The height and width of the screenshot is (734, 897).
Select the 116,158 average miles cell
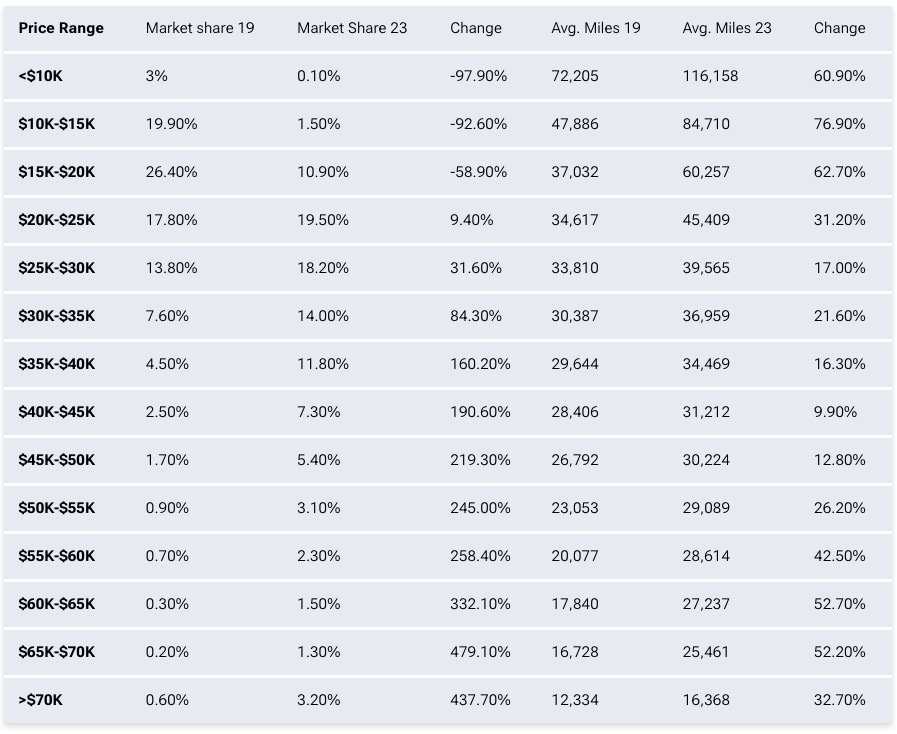coord(710,76)
